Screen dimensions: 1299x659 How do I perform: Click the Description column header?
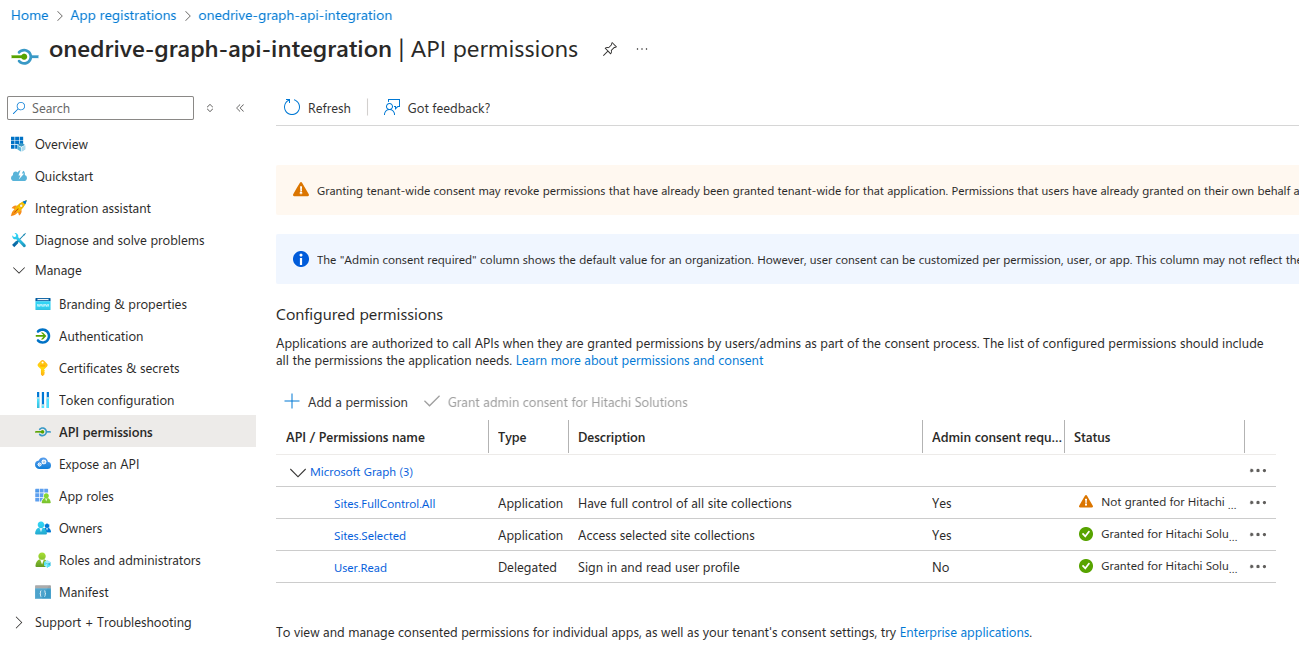coord(611,437)
